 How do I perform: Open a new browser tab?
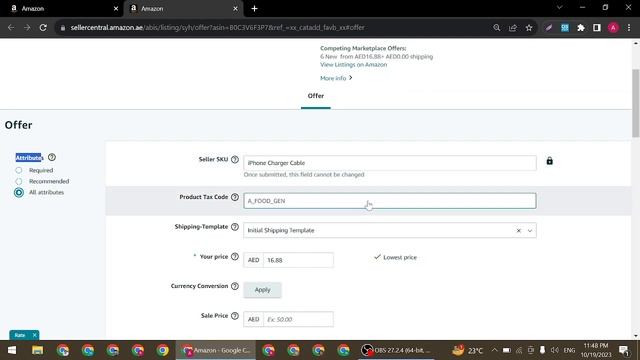[254, 9]
